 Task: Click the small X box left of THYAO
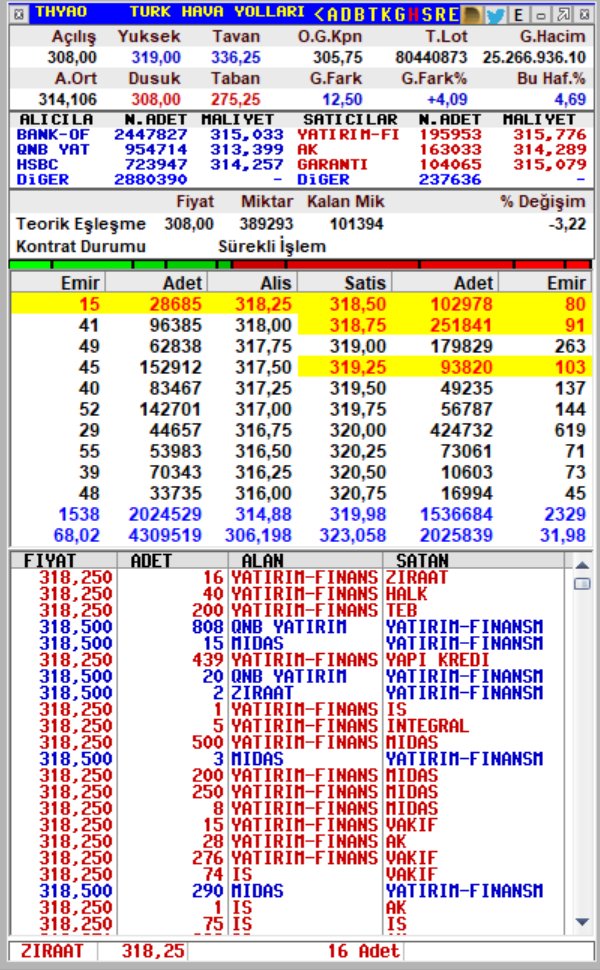point(19,13)
